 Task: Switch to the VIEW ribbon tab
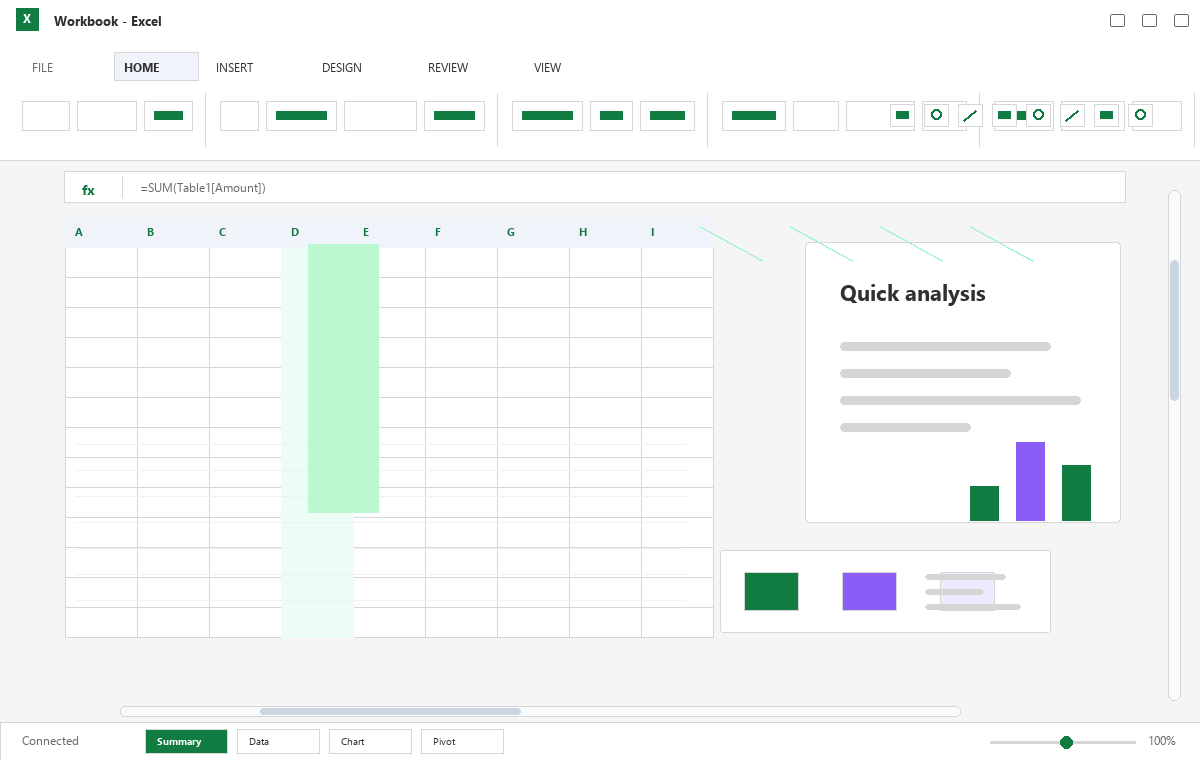(x=547, y=68)
